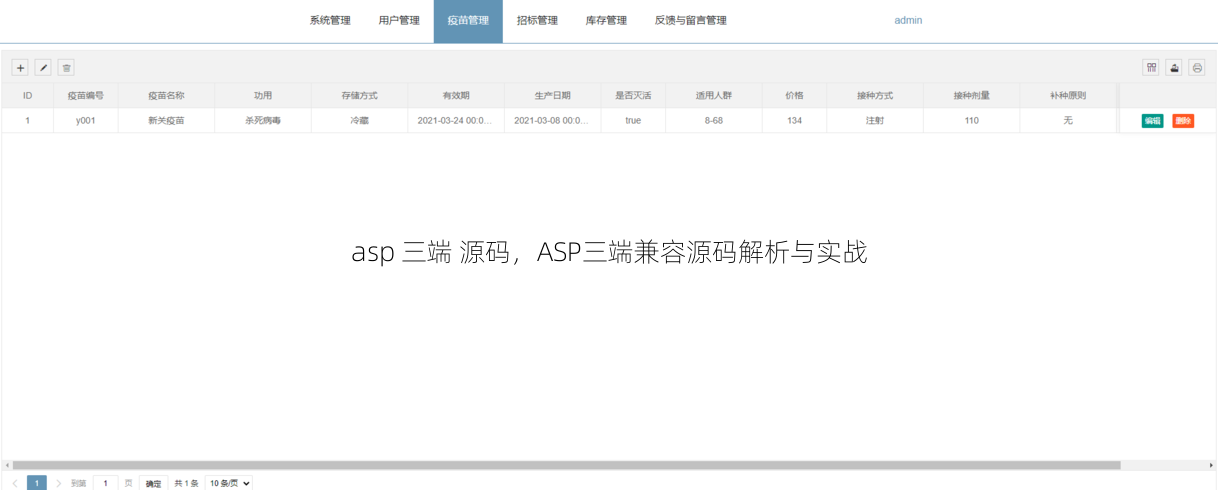Viewport: 1218px width, 490px height.
Task: Click the horizontal table scrollbar
Action: tap(566, 465)
